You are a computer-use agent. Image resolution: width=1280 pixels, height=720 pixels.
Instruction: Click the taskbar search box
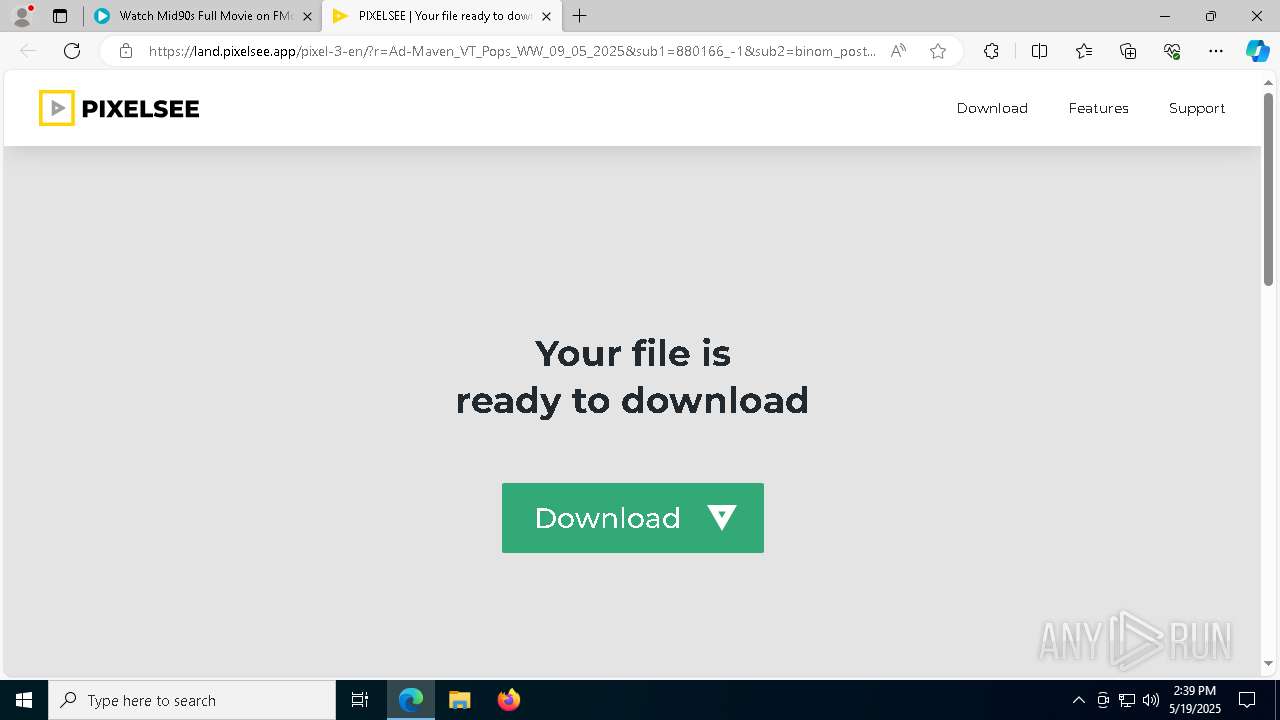click(x=192, y=700)
